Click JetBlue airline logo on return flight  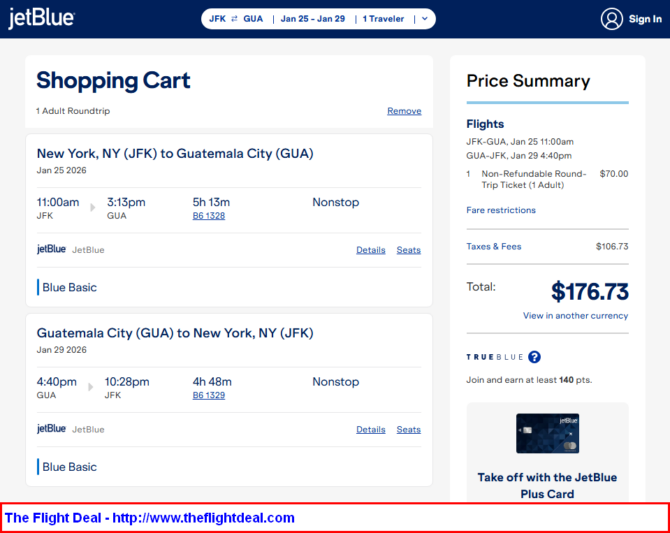coord(51,429)
